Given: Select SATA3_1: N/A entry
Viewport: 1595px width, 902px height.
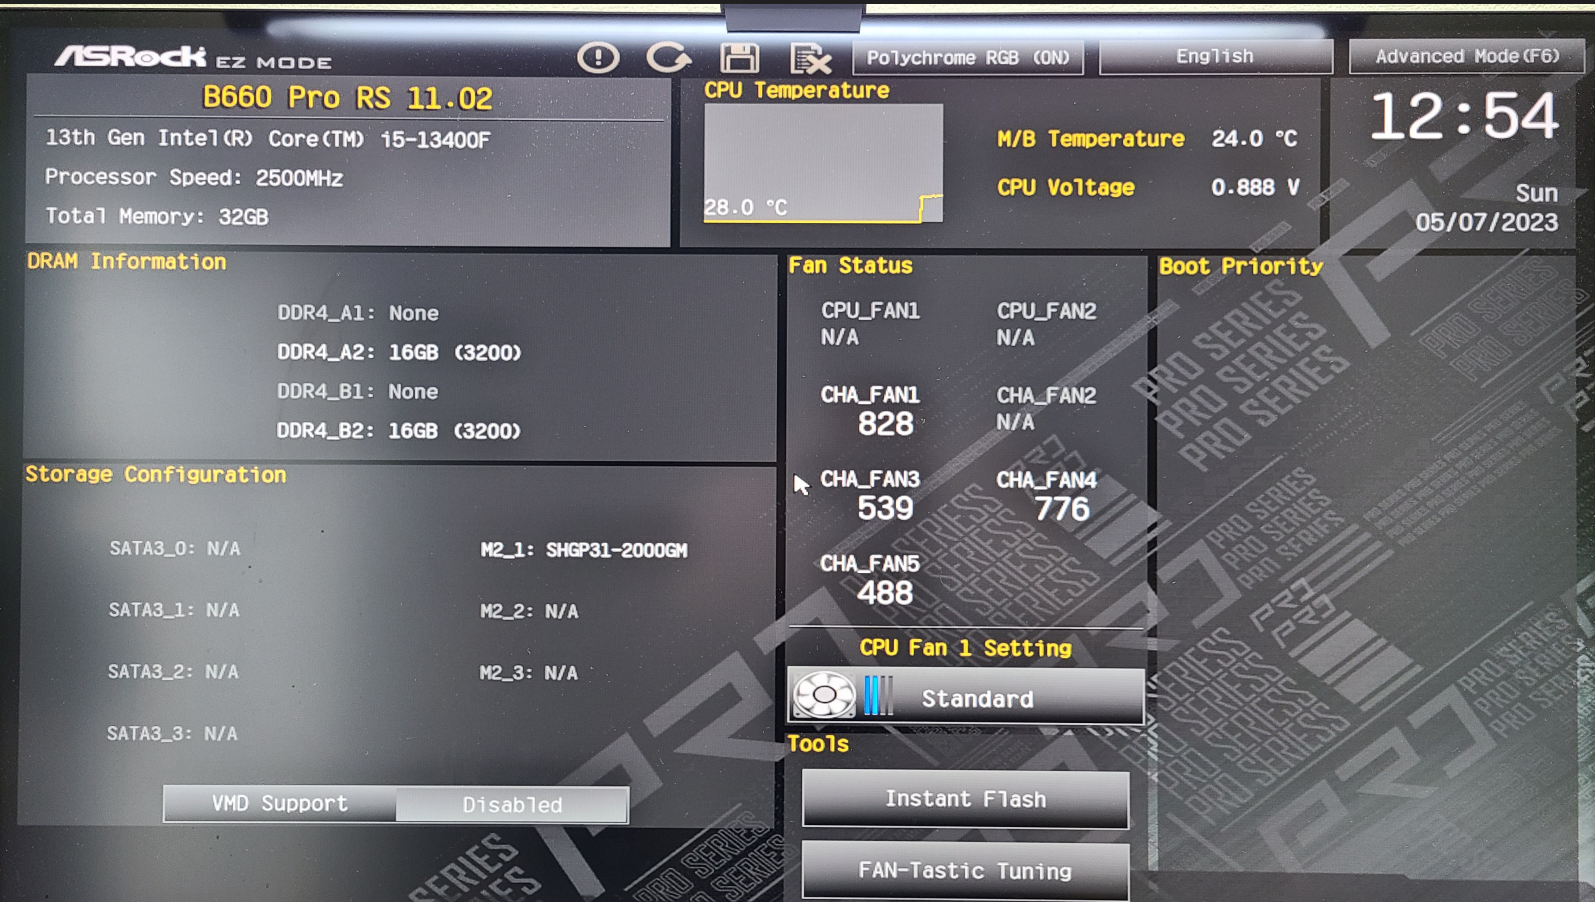Looking at the screenshot, I should point(174,610).
